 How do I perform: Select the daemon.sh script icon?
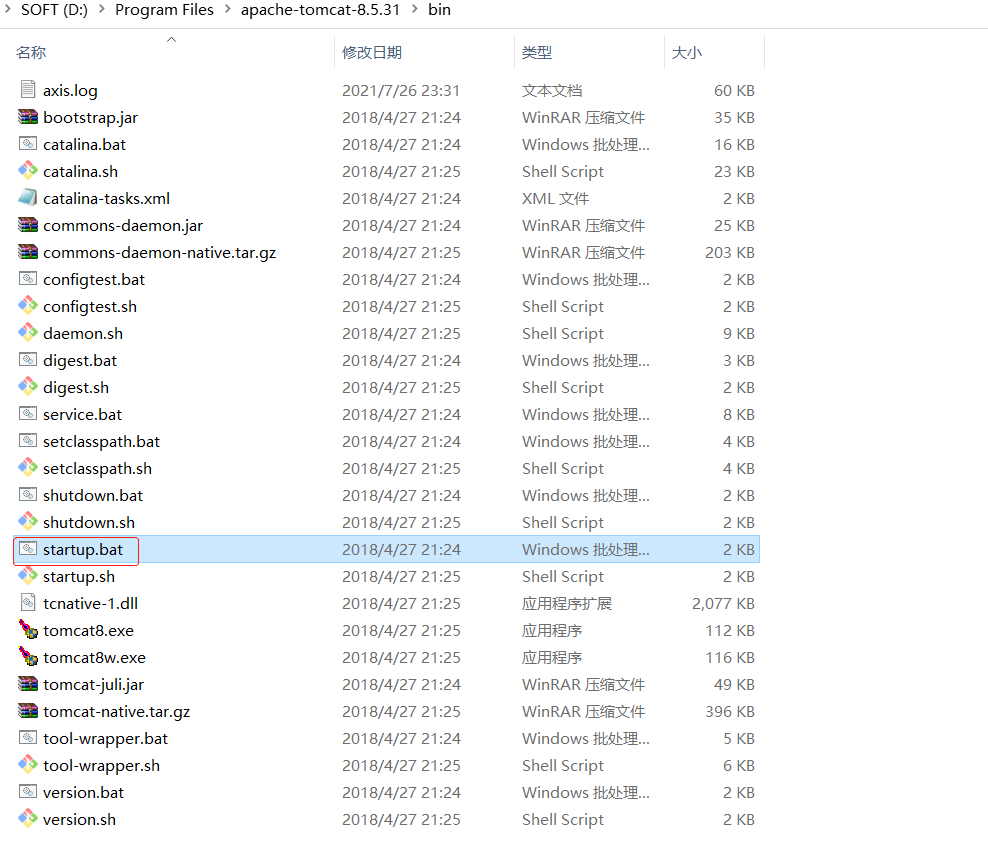[28, 332]
